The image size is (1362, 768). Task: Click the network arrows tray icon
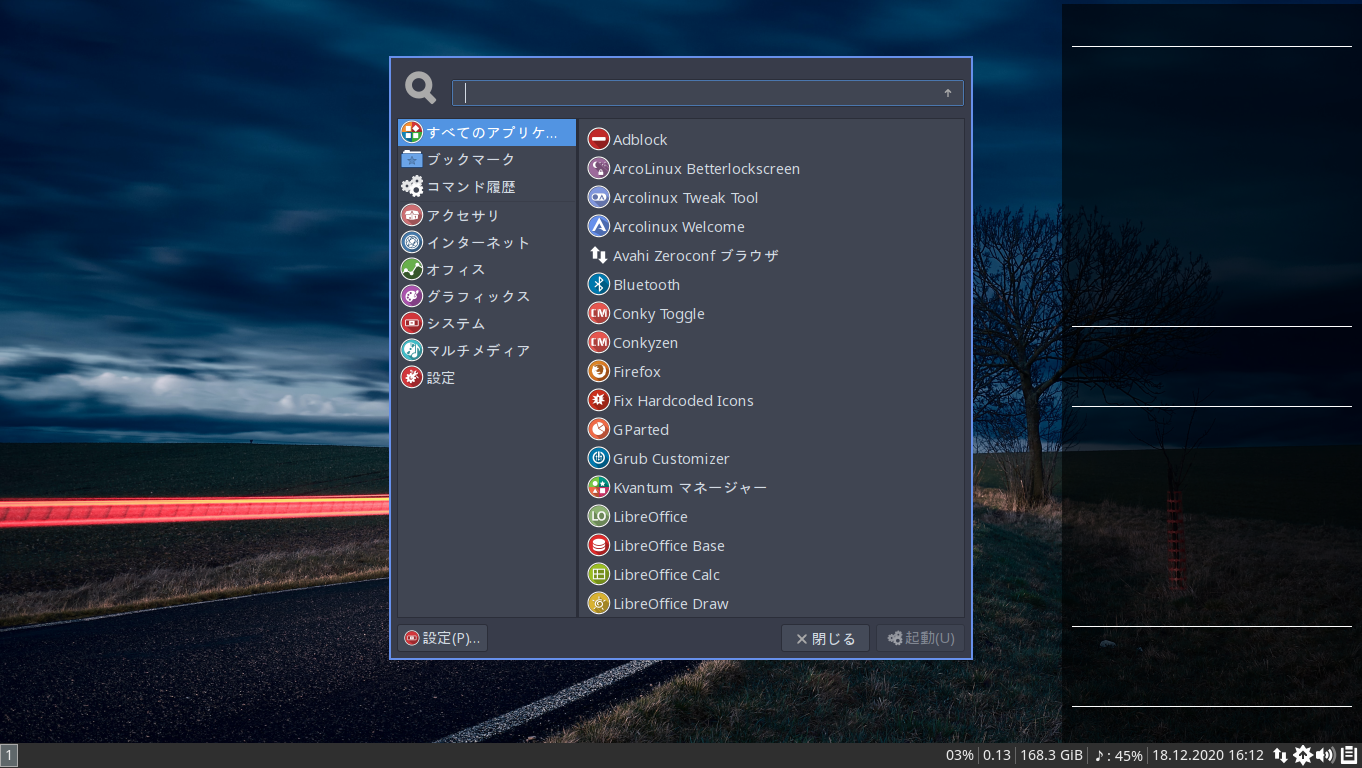(x=1280, y=755)
